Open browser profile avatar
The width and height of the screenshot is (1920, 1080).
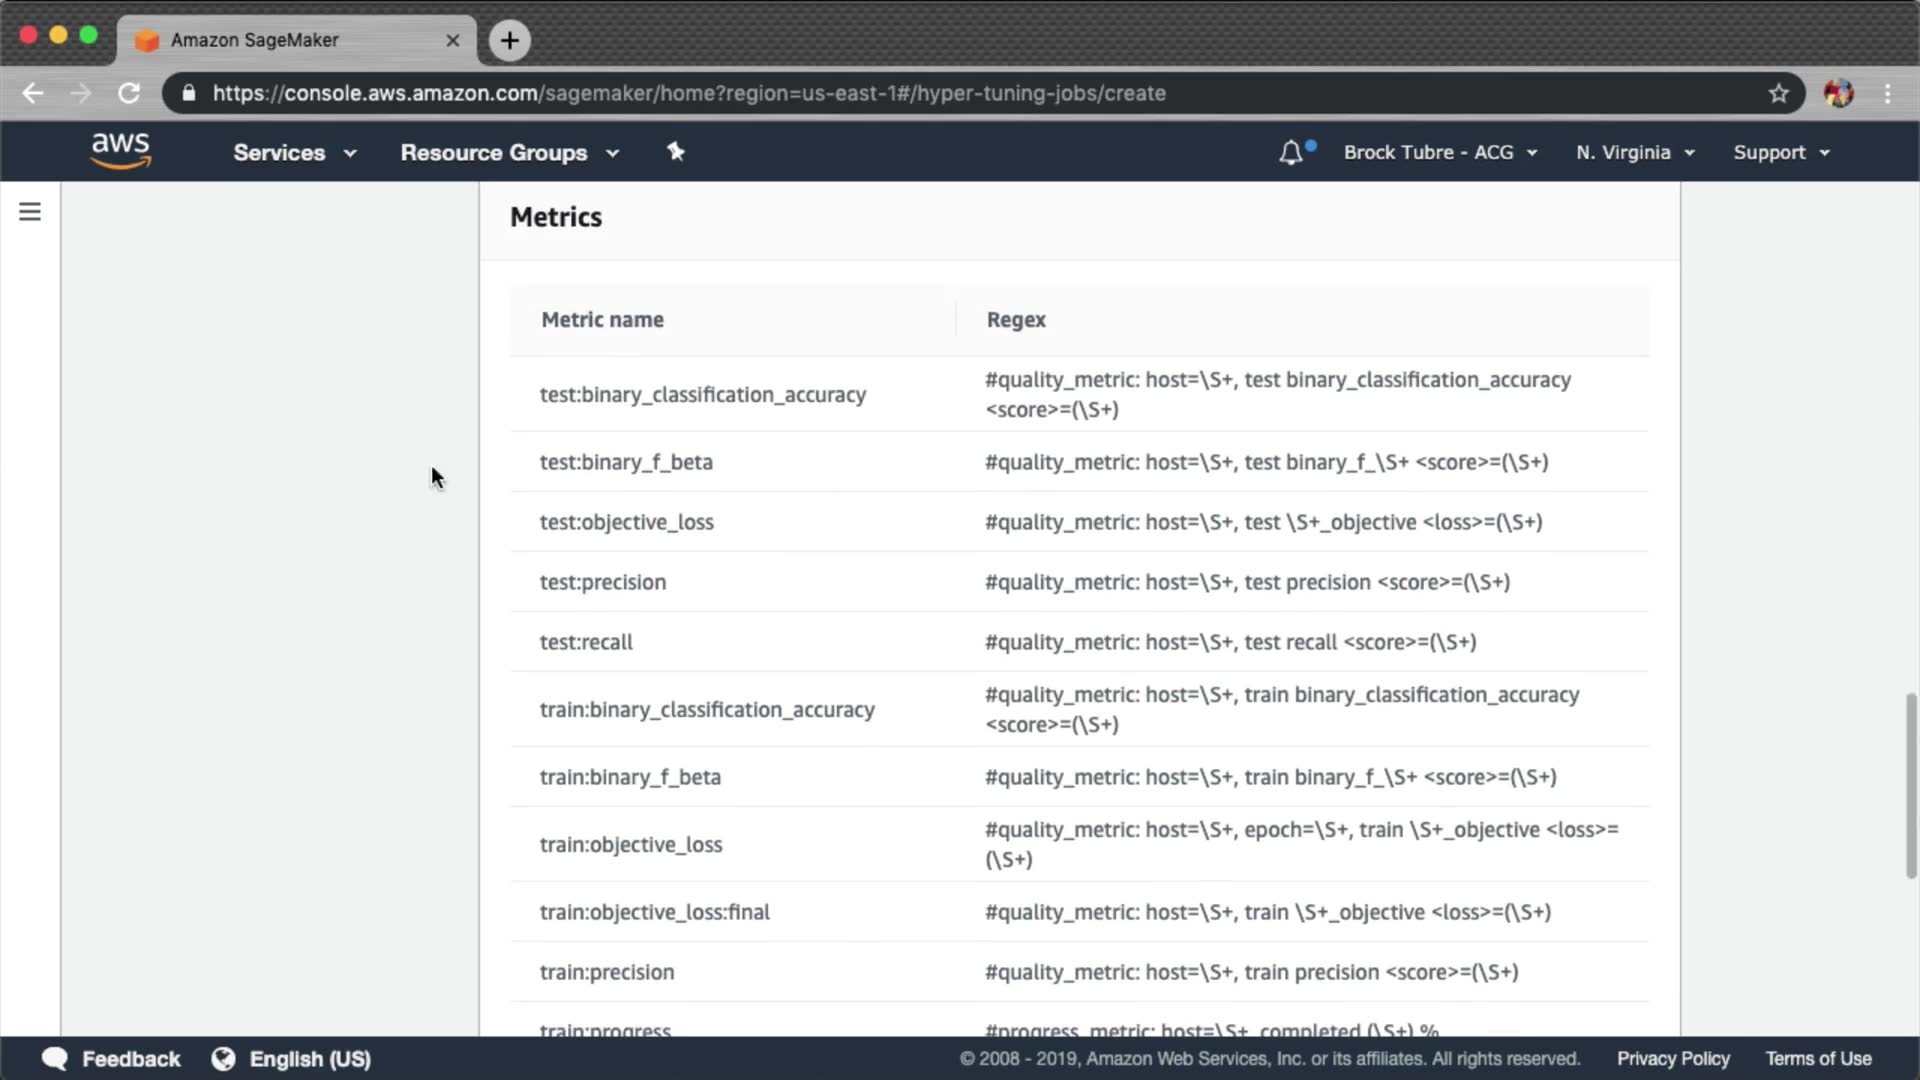click(1838, 93)
